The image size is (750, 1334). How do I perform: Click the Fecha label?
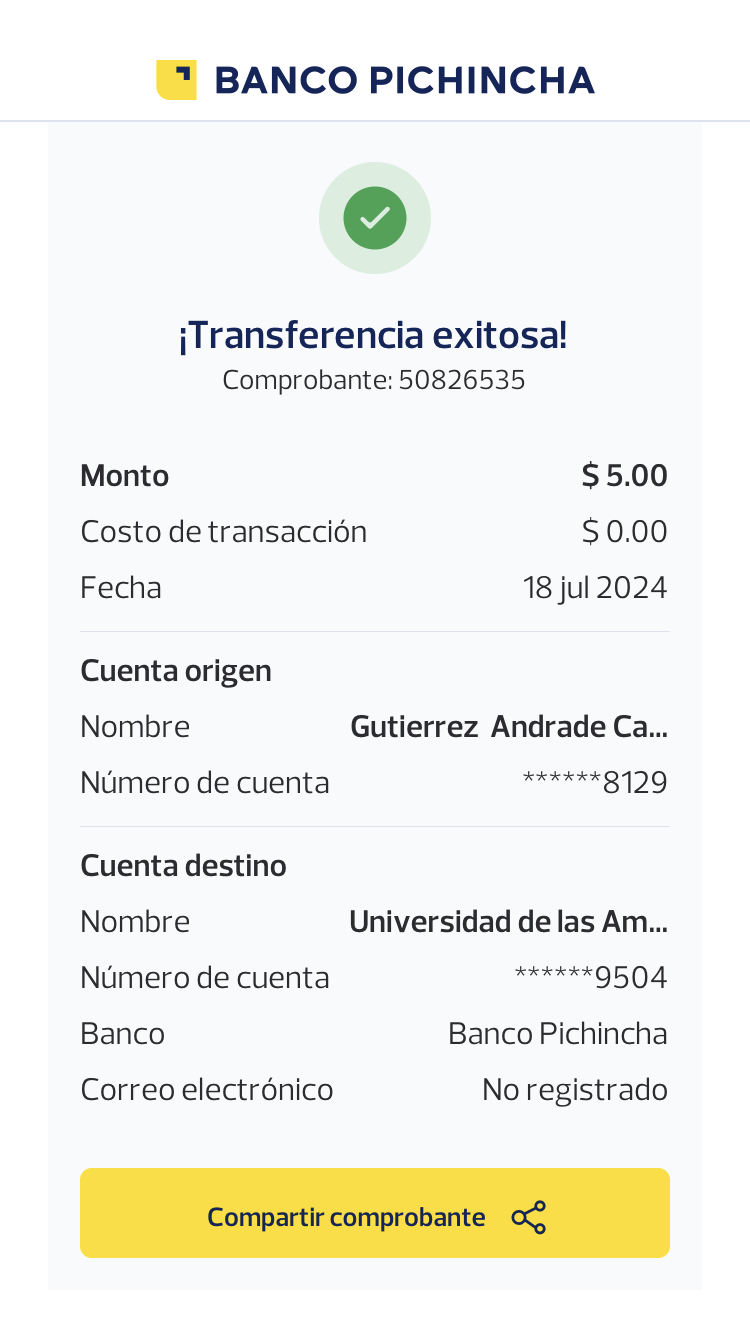coord(121,587)
